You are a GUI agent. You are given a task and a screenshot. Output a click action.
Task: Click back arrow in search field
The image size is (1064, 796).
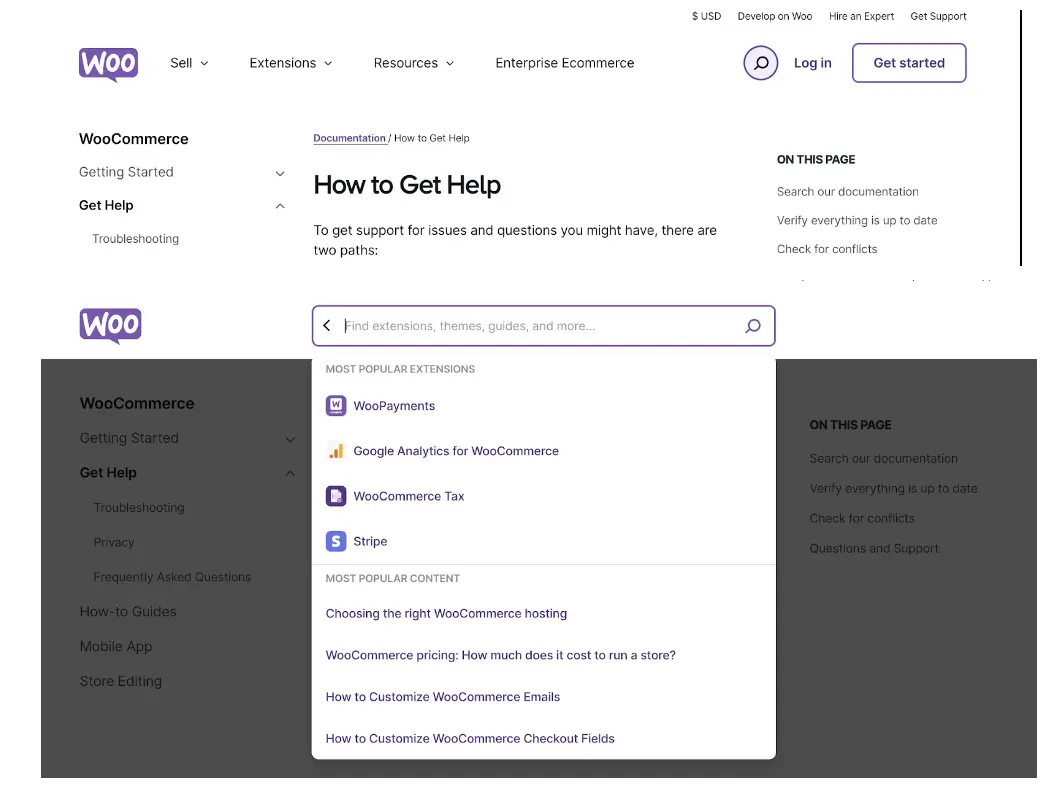pyautogui.click(x=327, y=326)
